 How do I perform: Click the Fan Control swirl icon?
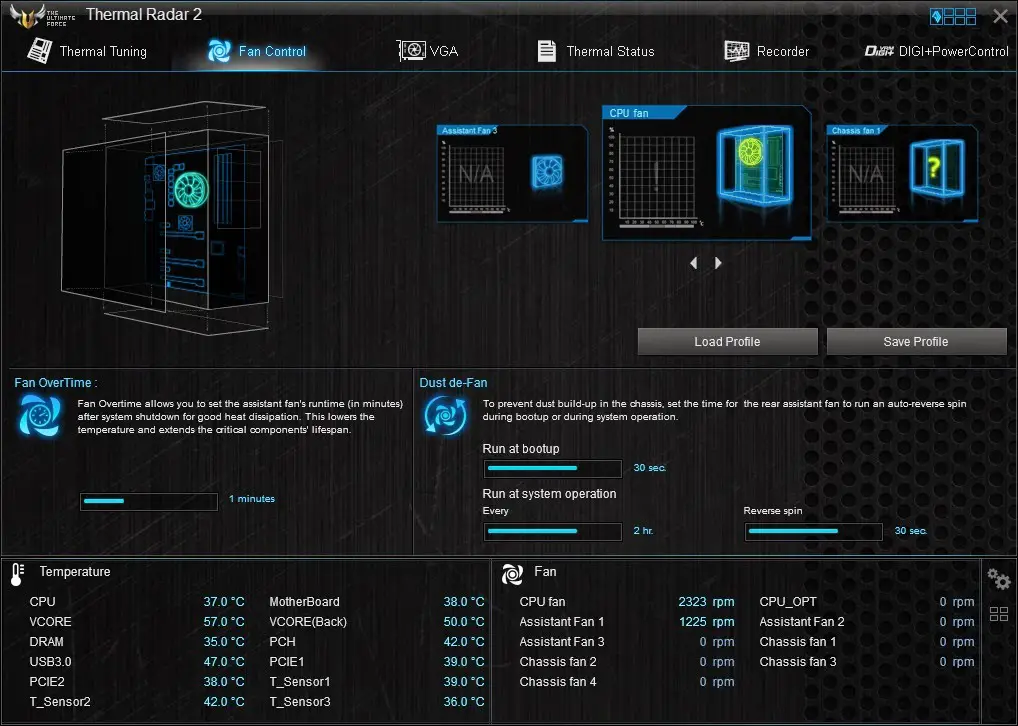(219, 51)
